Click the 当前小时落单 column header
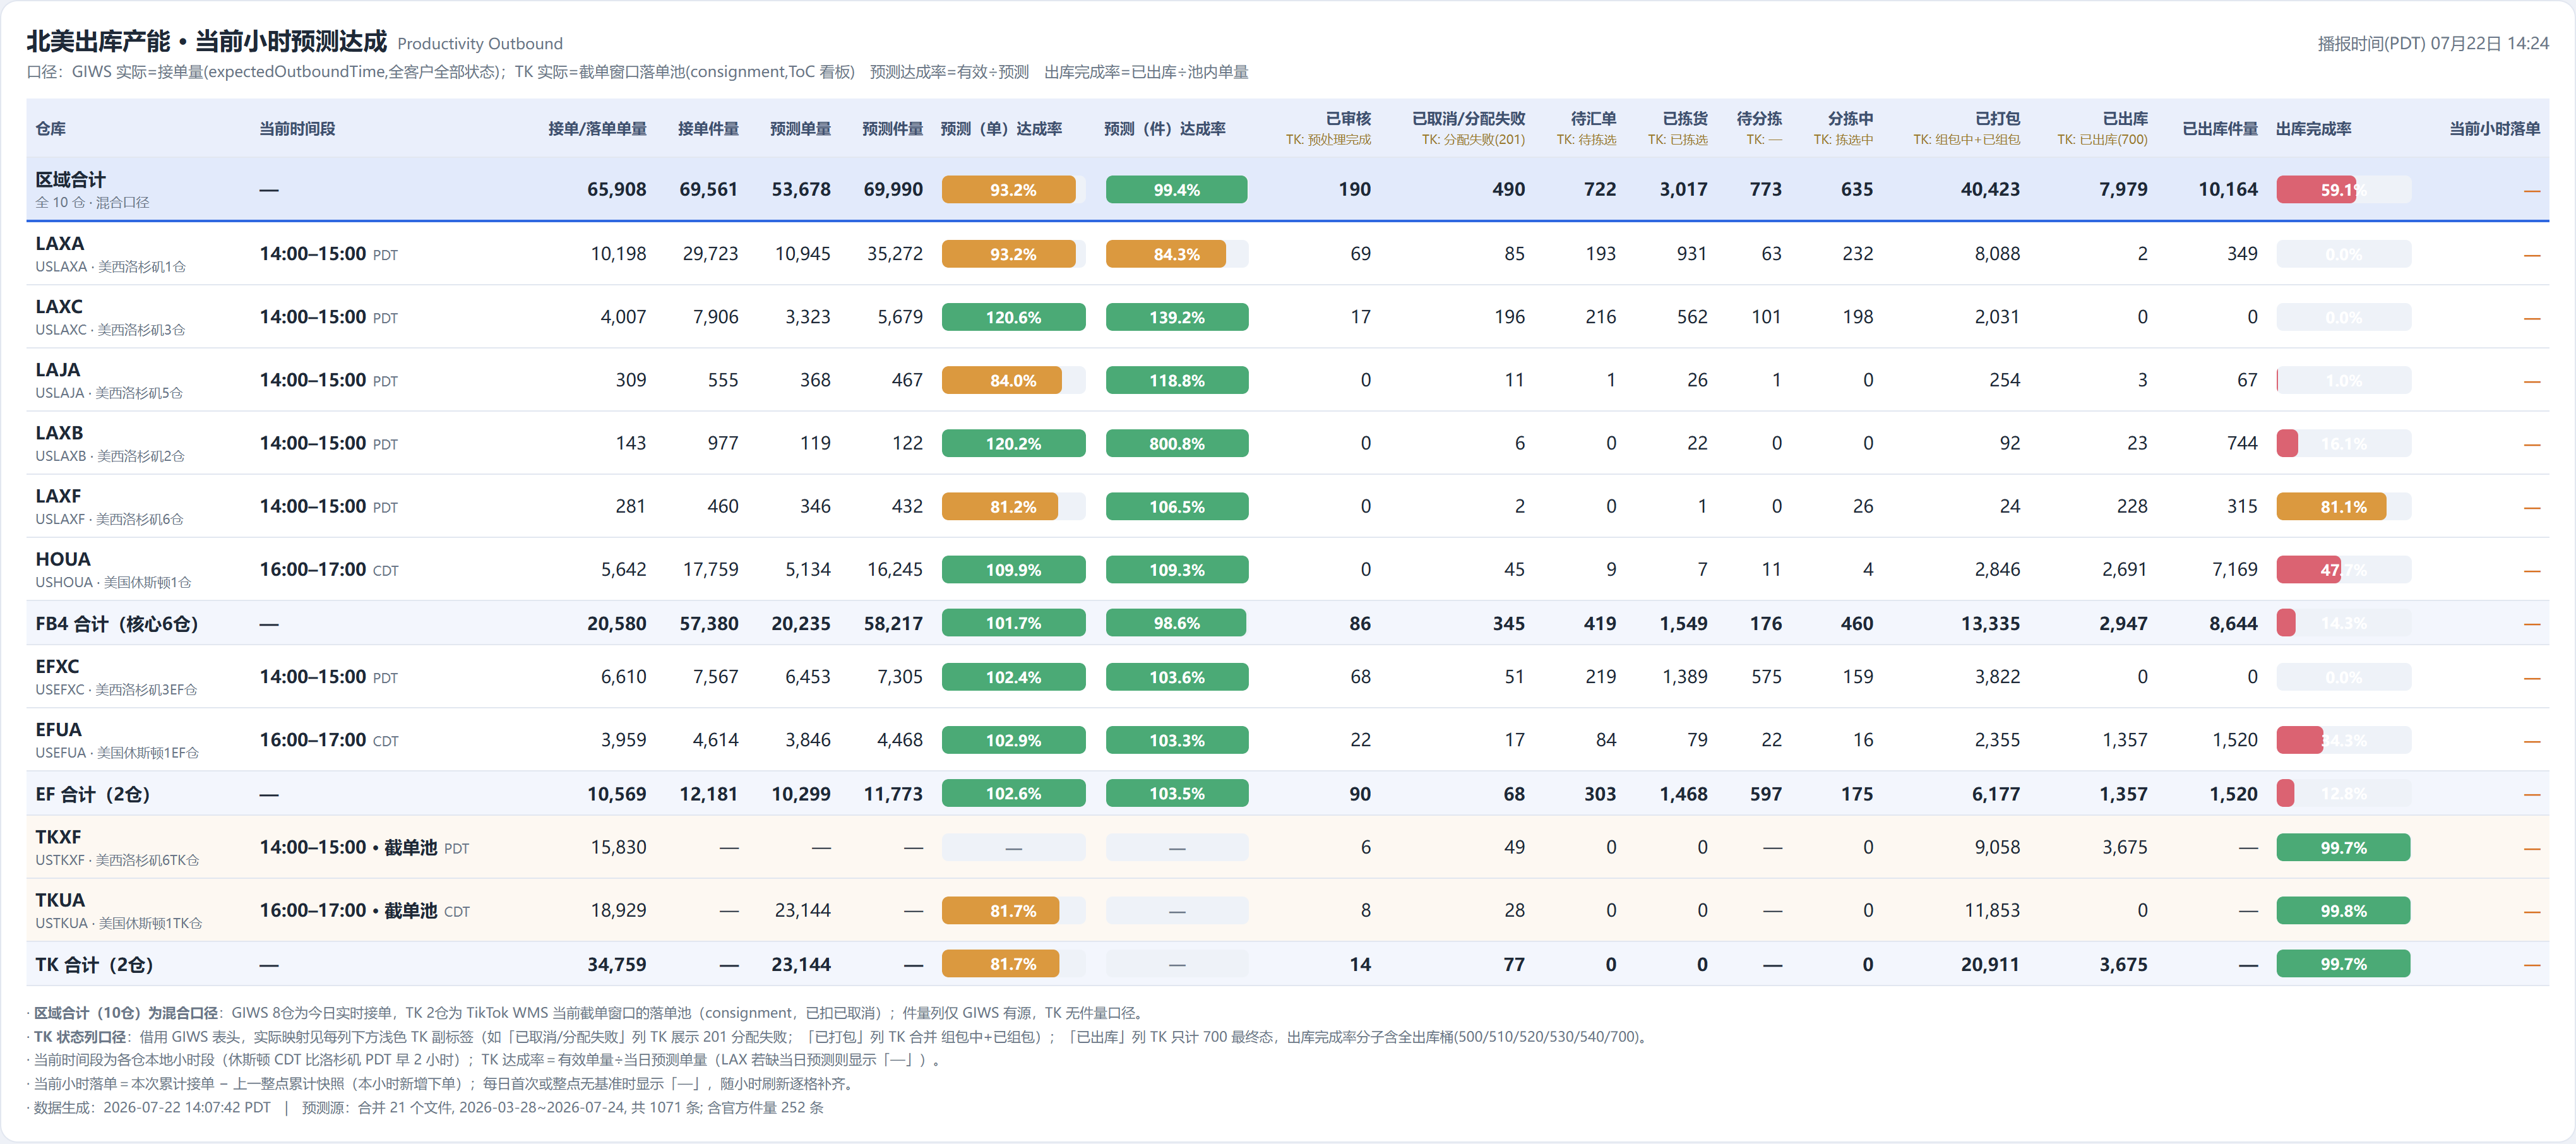Screen dimensions: 2576x1144 pyautogui.click(x=2494, y=129)
